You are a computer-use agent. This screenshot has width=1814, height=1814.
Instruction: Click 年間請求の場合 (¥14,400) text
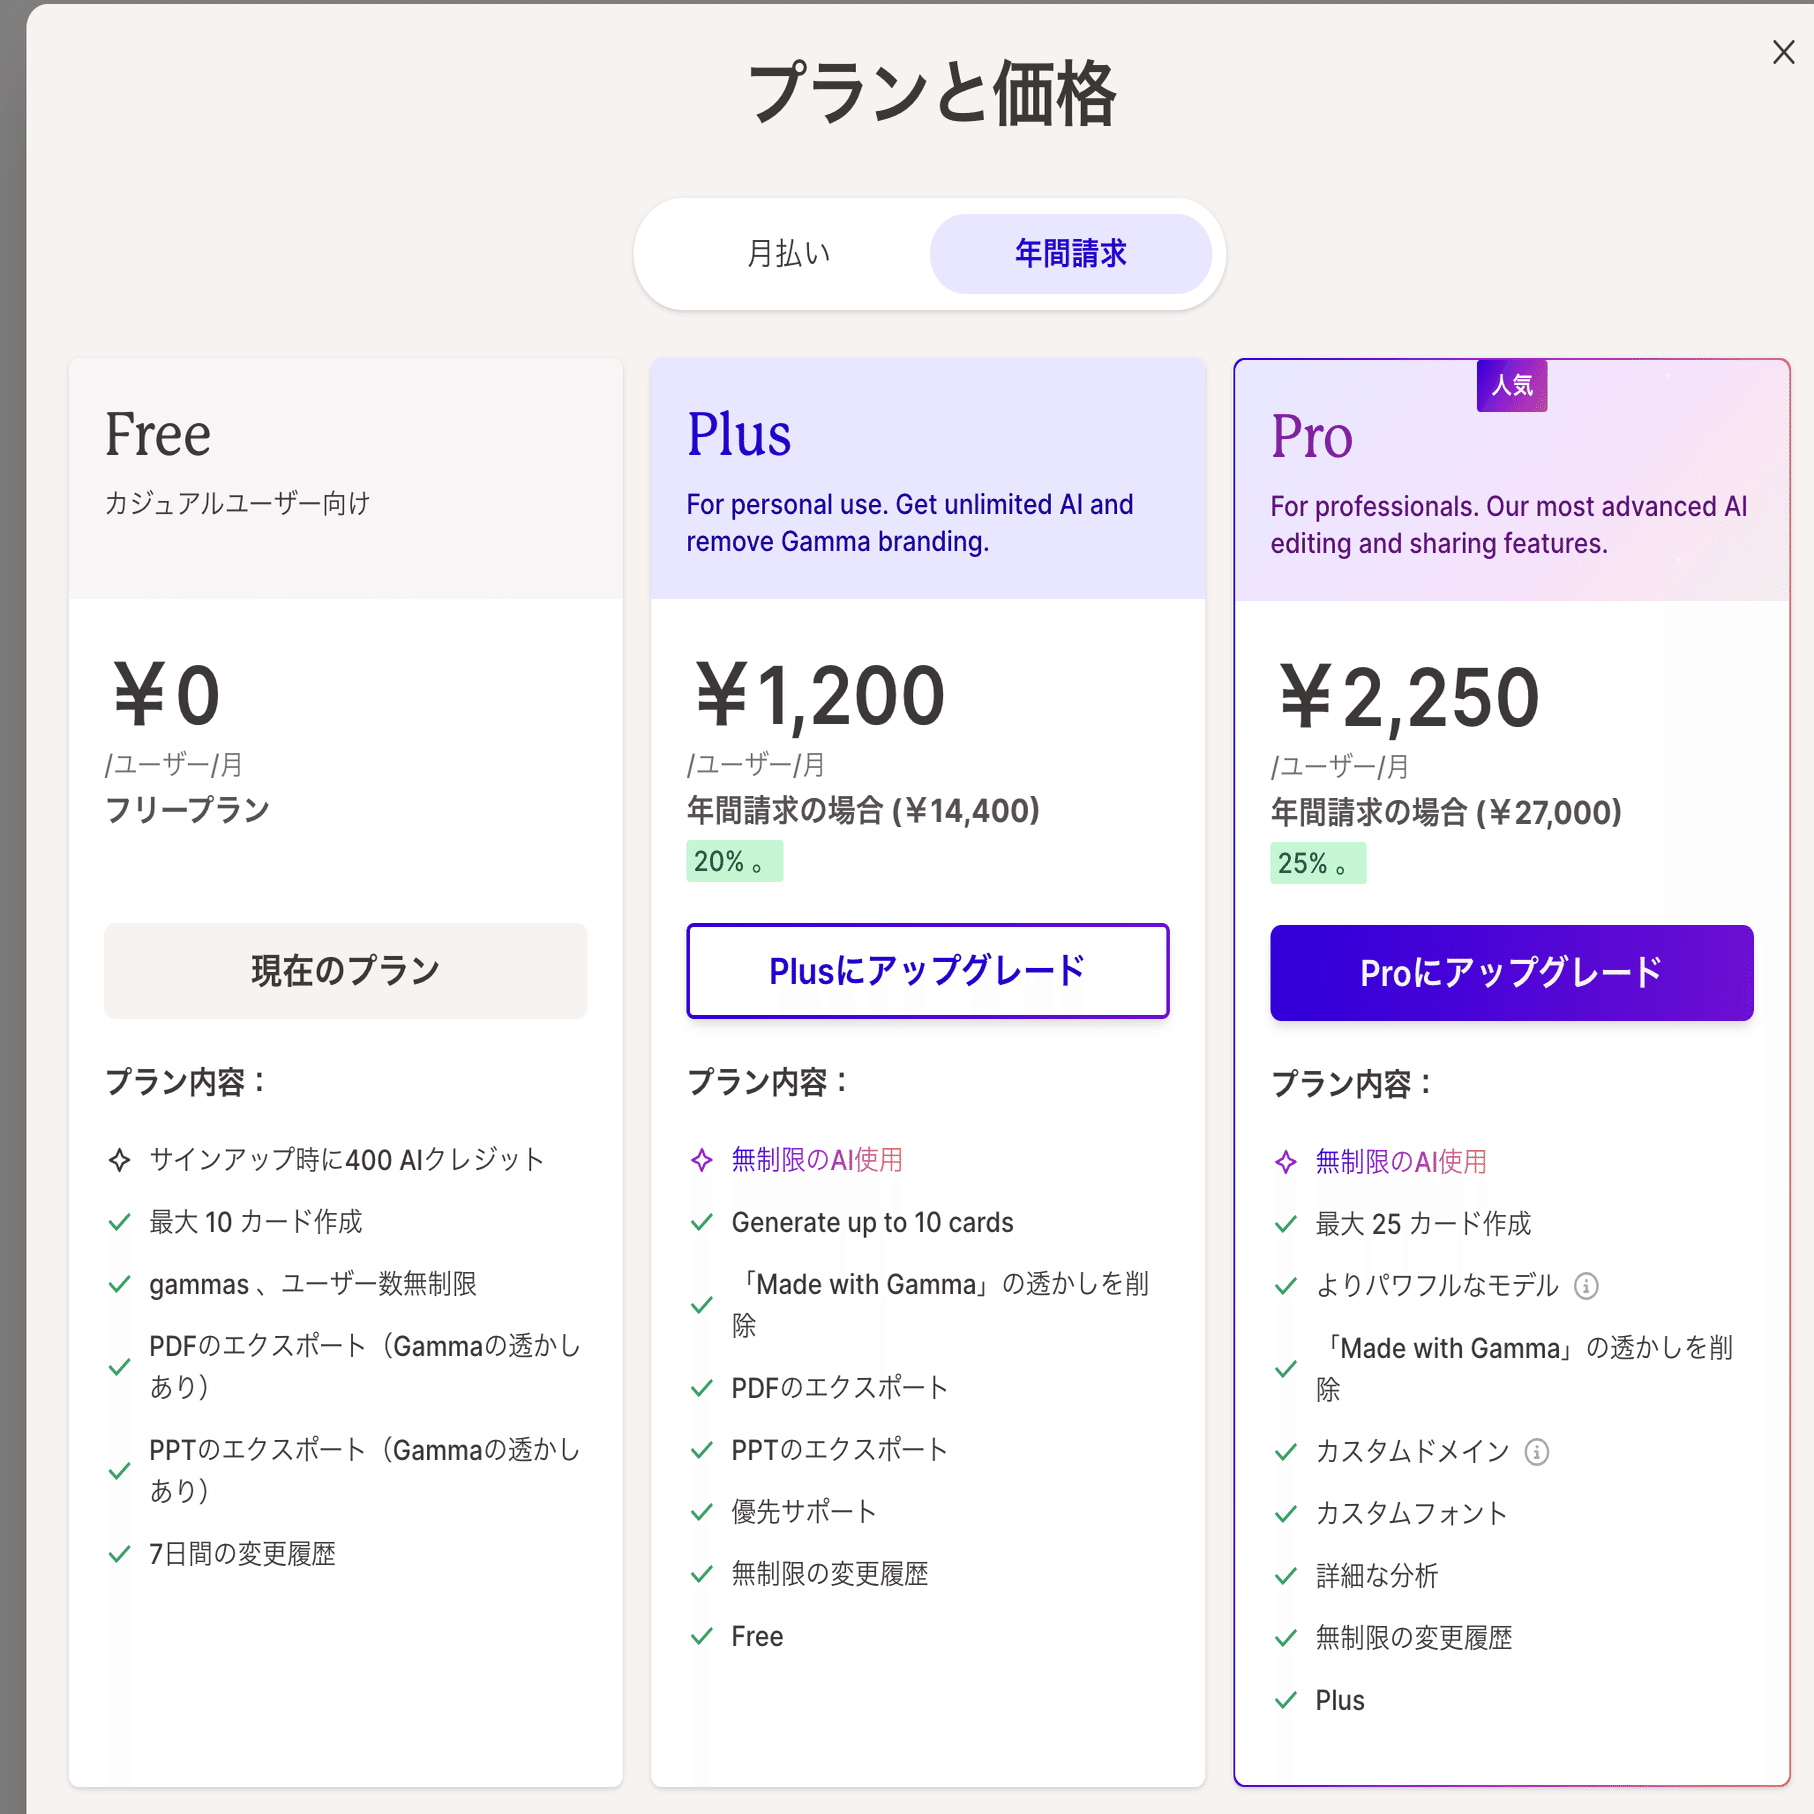863,811
